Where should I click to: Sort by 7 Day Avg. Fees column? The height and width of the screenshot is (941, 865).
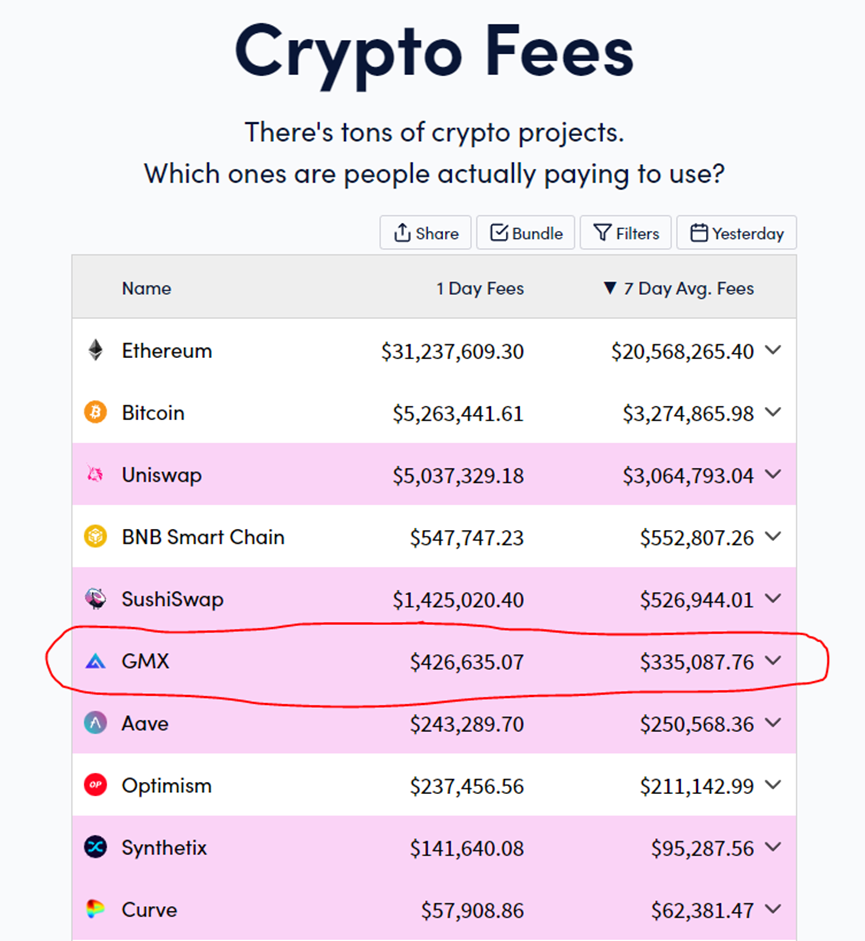click(x=679, y=288)
